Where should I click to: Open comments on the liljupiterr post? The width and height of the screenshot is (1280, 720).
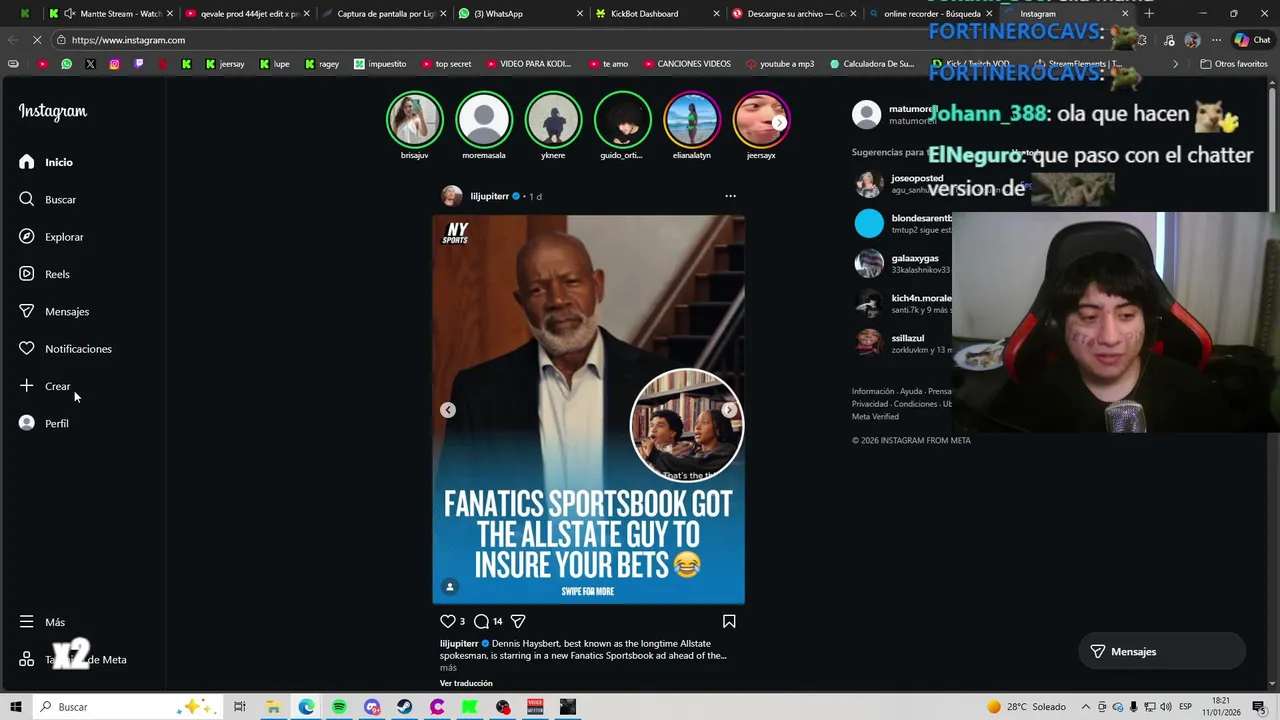click(x=481, y=621)
